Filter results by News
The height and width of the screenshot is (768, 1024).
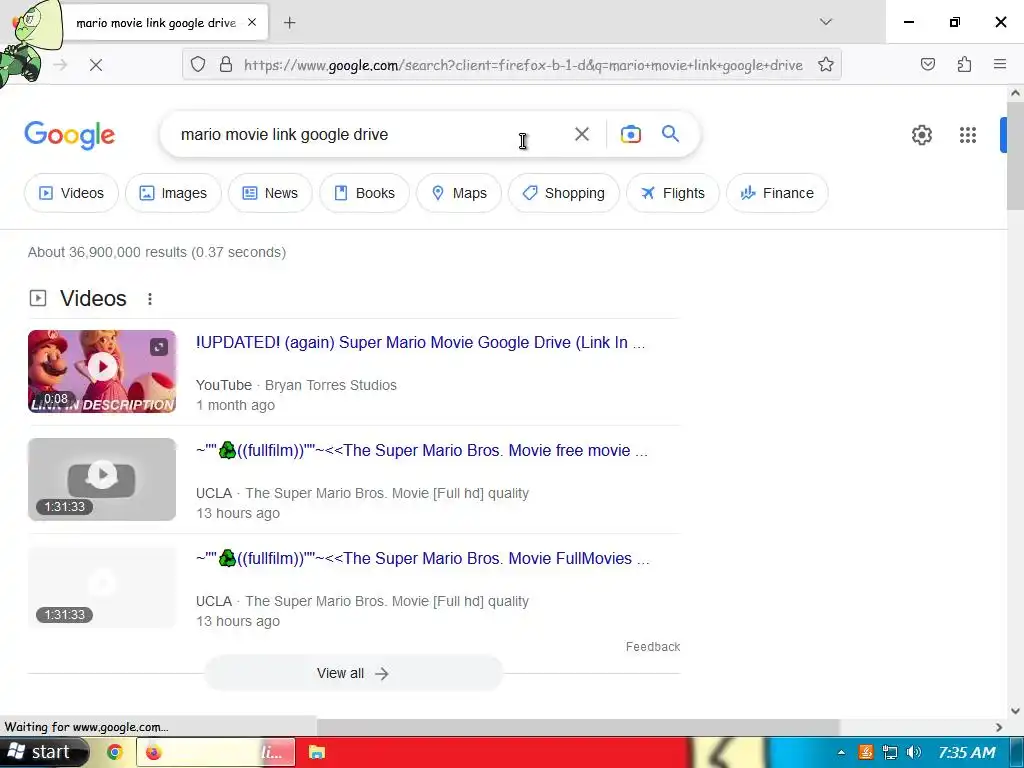click(270, 193)
